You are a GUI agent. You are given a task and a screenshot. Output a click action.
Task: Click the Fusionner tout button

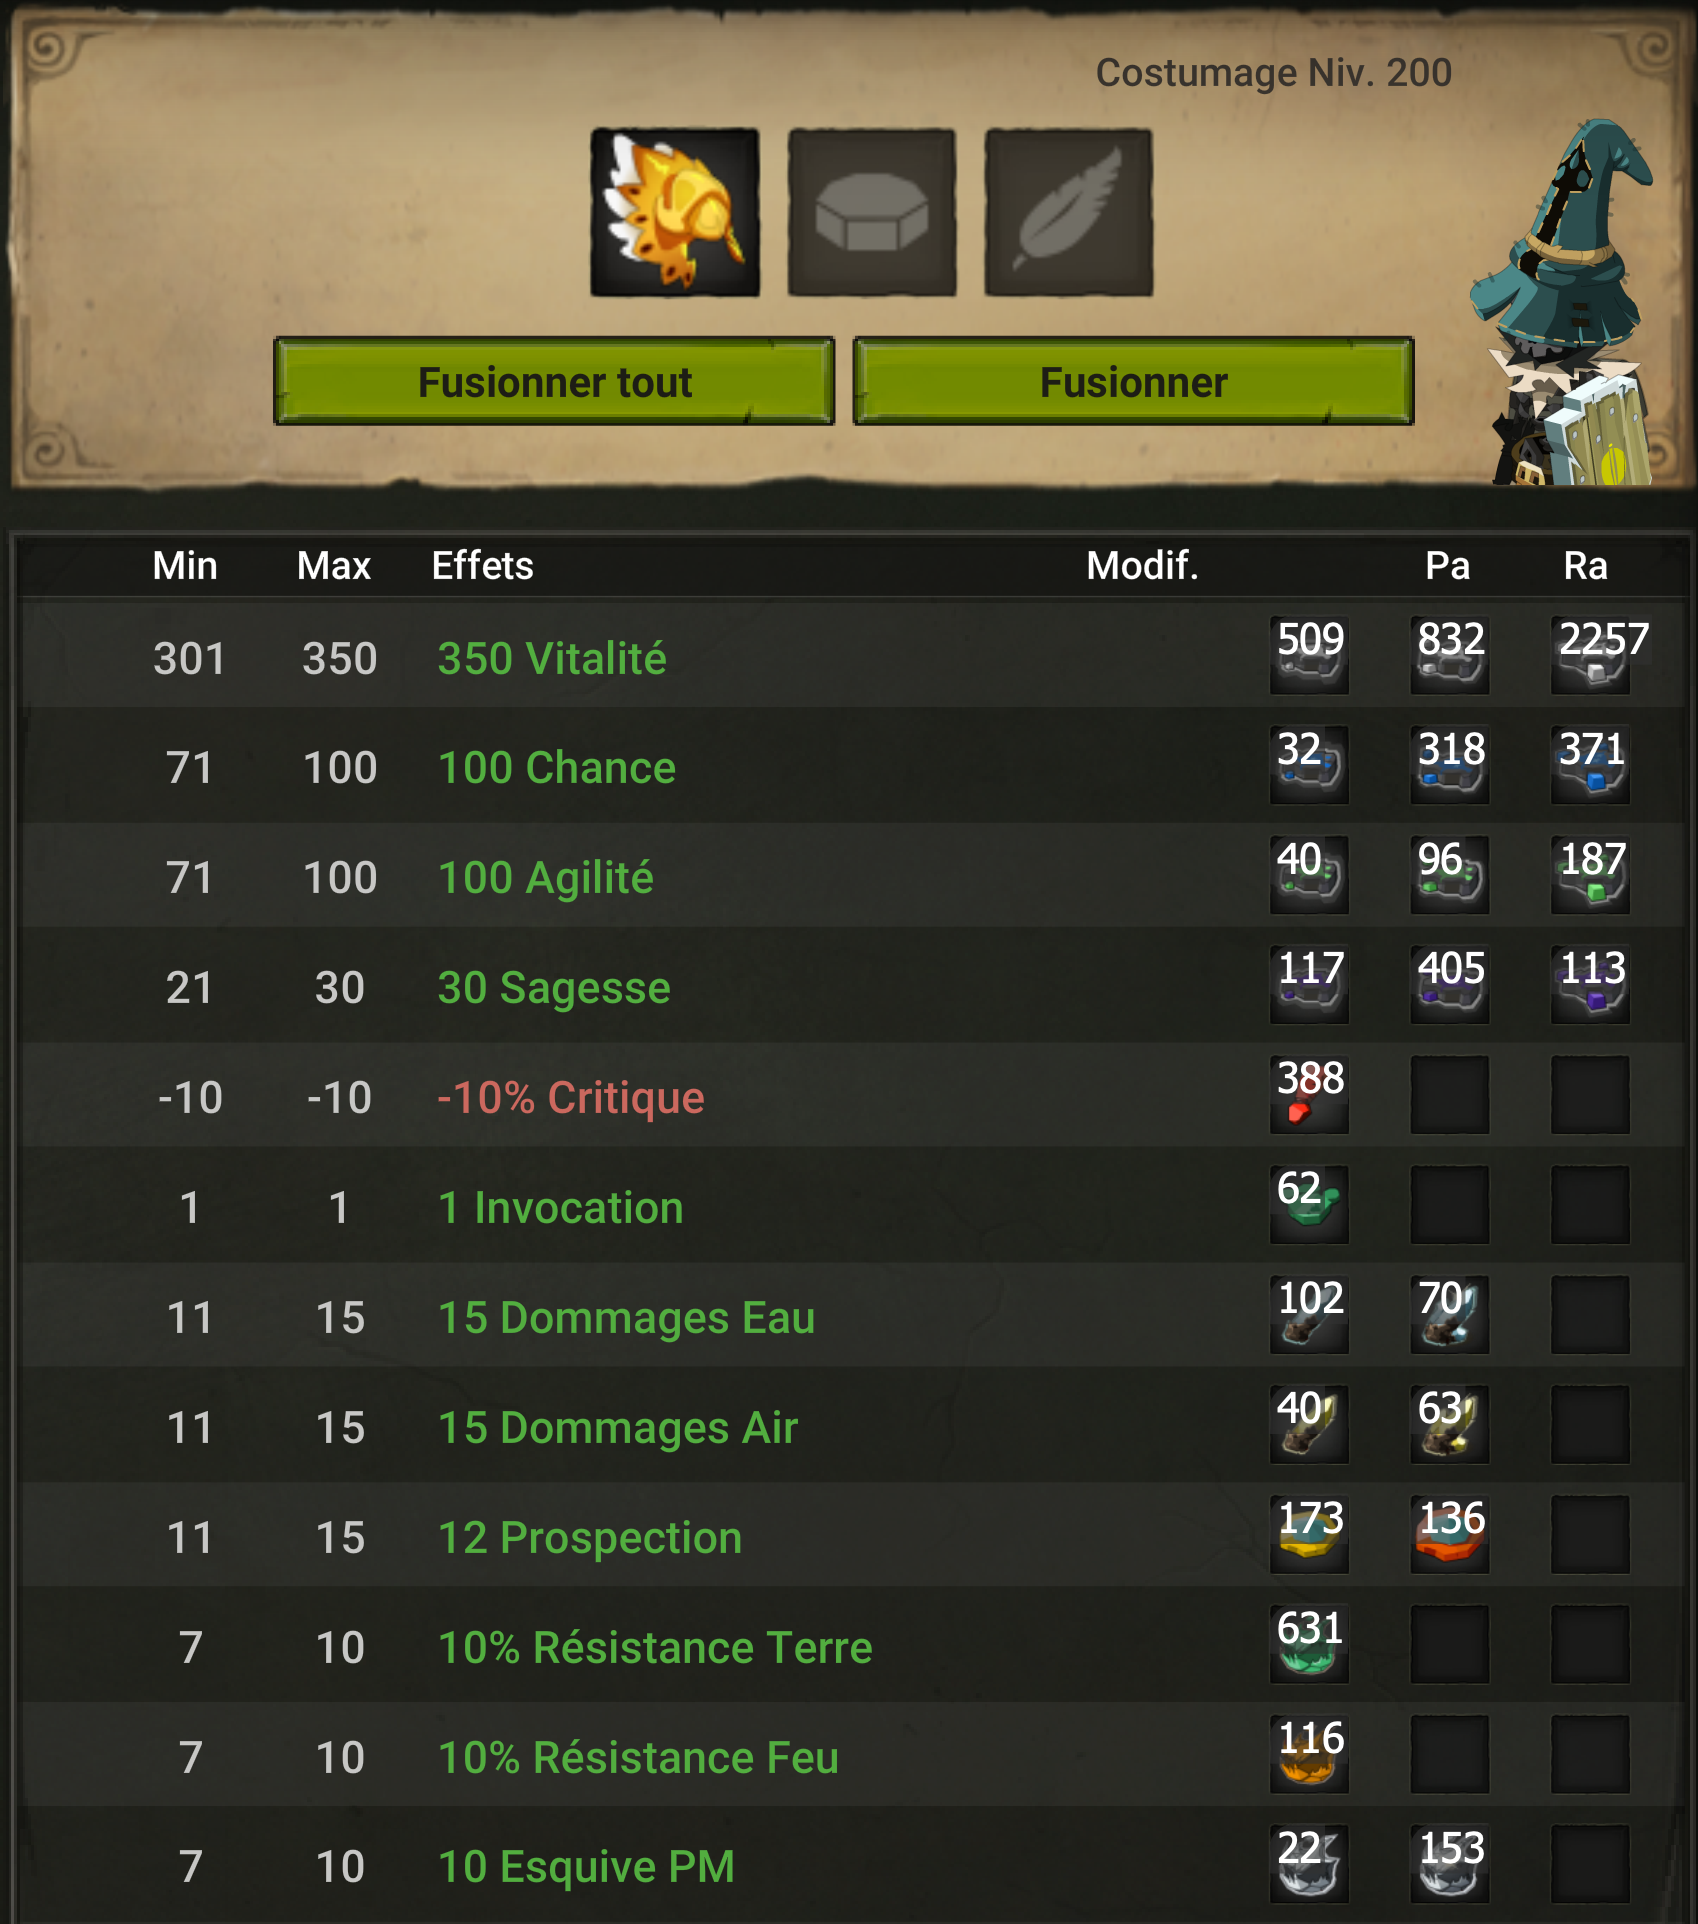(554, 381)
